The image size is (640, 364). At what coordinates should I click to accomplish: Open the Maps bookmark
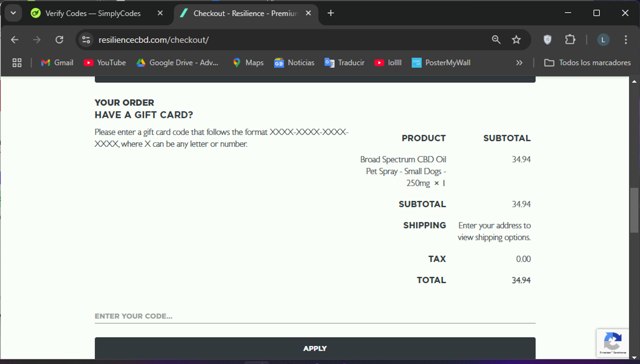248,62
